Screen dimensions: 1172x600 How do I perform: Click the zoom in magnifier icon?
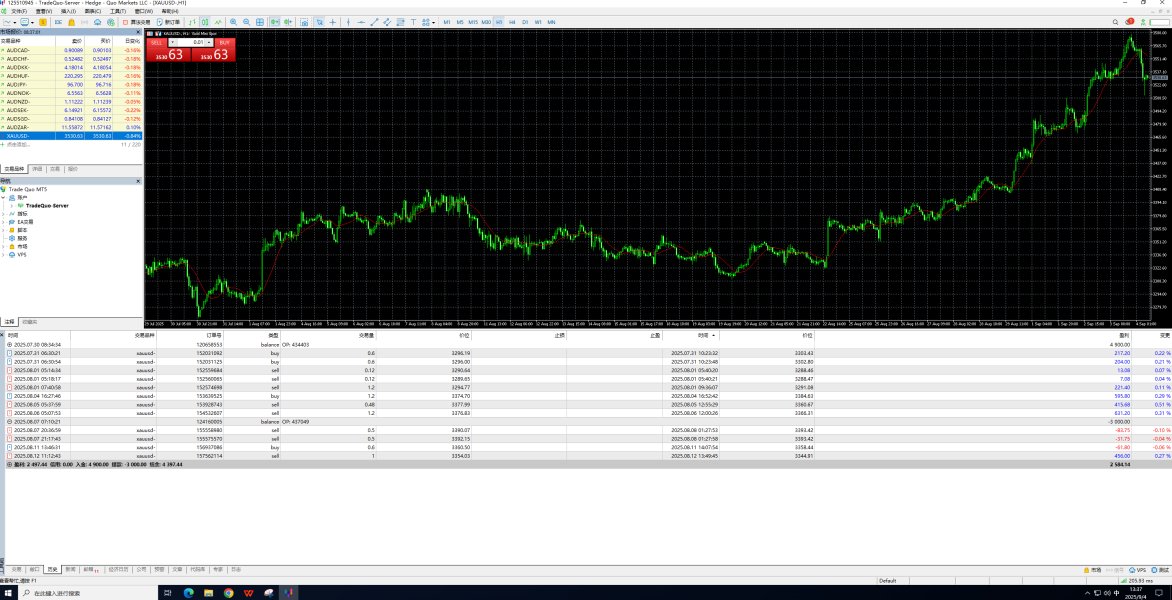click(x=233, y=21)
